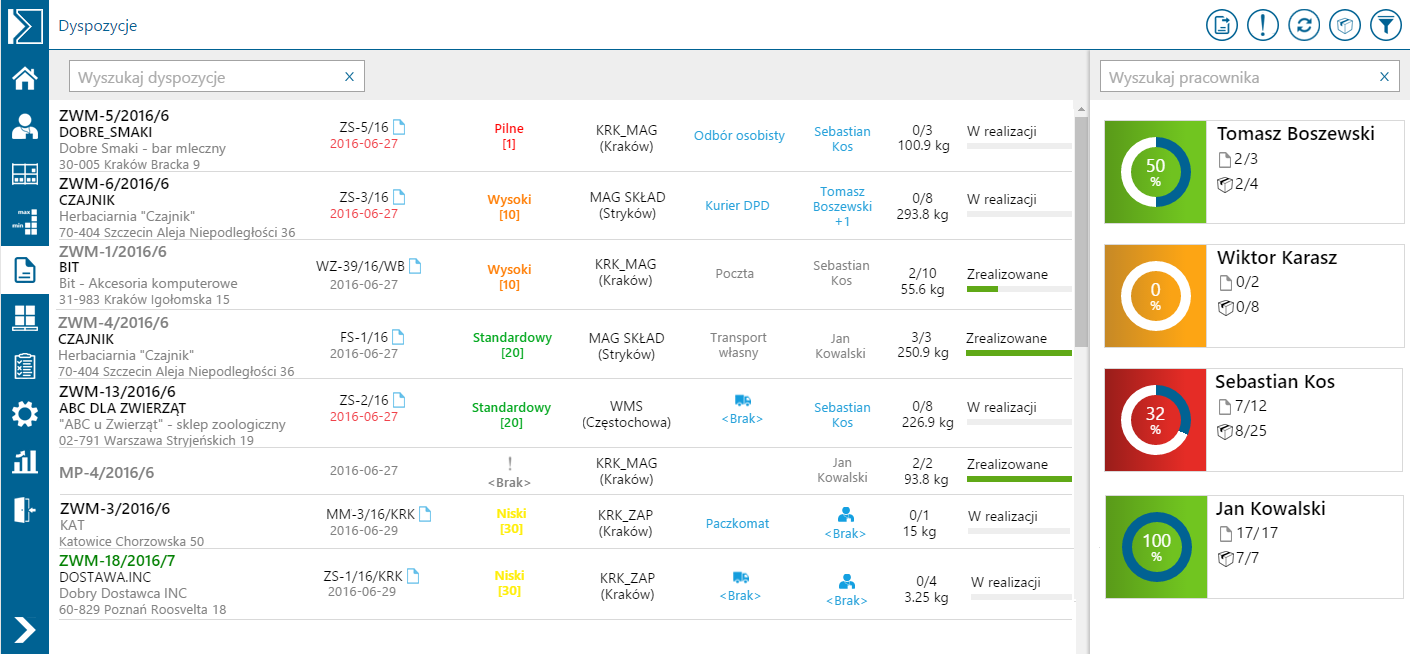Open the filter funnel icon
The image size is (1410, 654).
1385,25
